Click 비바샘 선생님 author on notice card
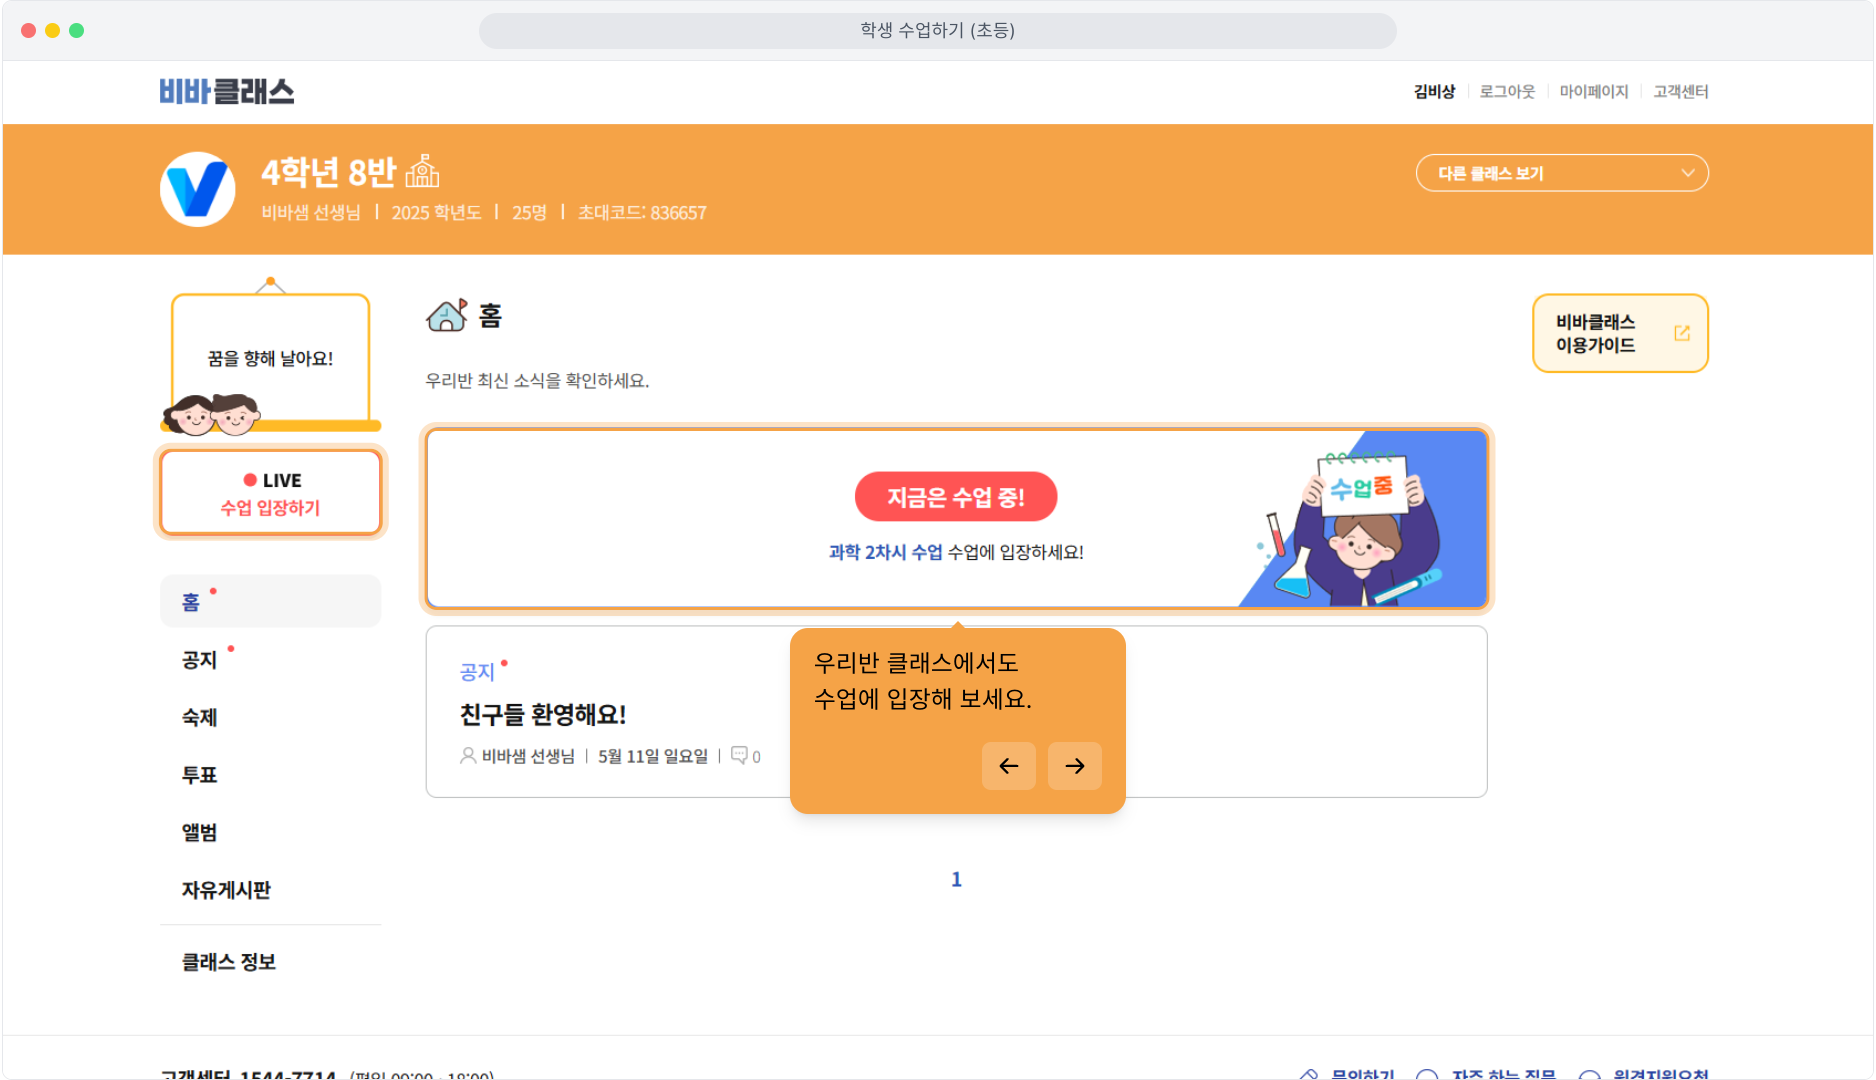 point(528,756)
